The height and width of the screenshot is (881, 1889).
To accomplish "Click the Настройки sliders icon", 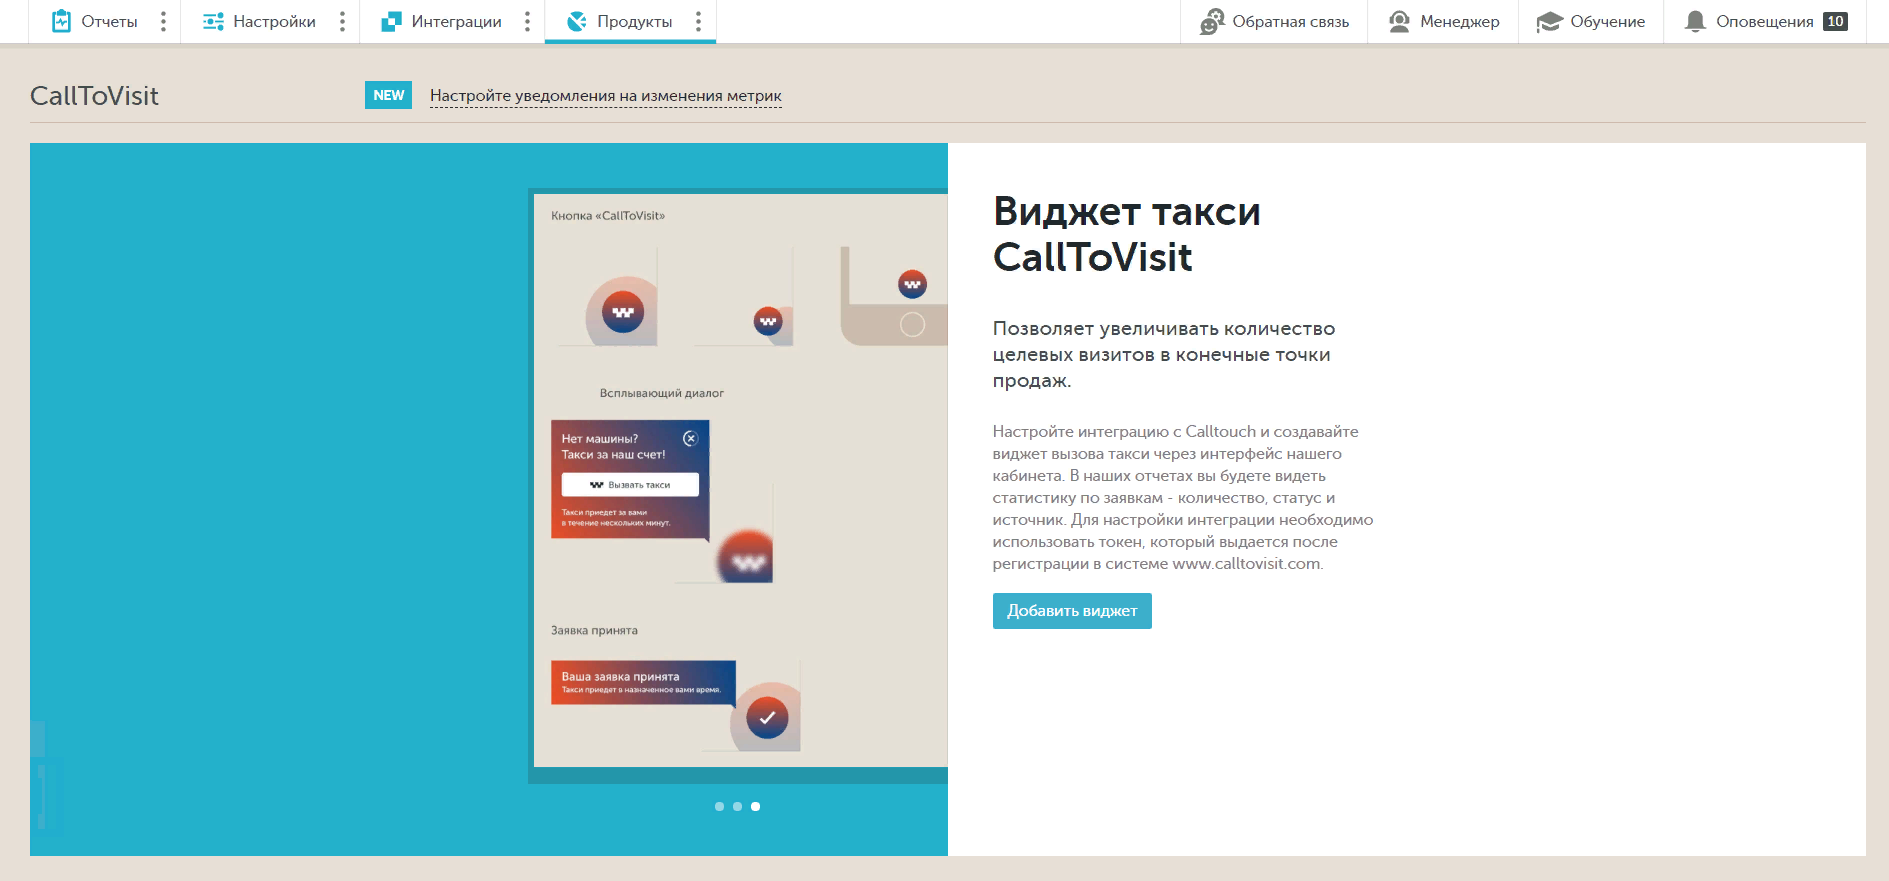I will pyautogui.click(x=213, y=21).
